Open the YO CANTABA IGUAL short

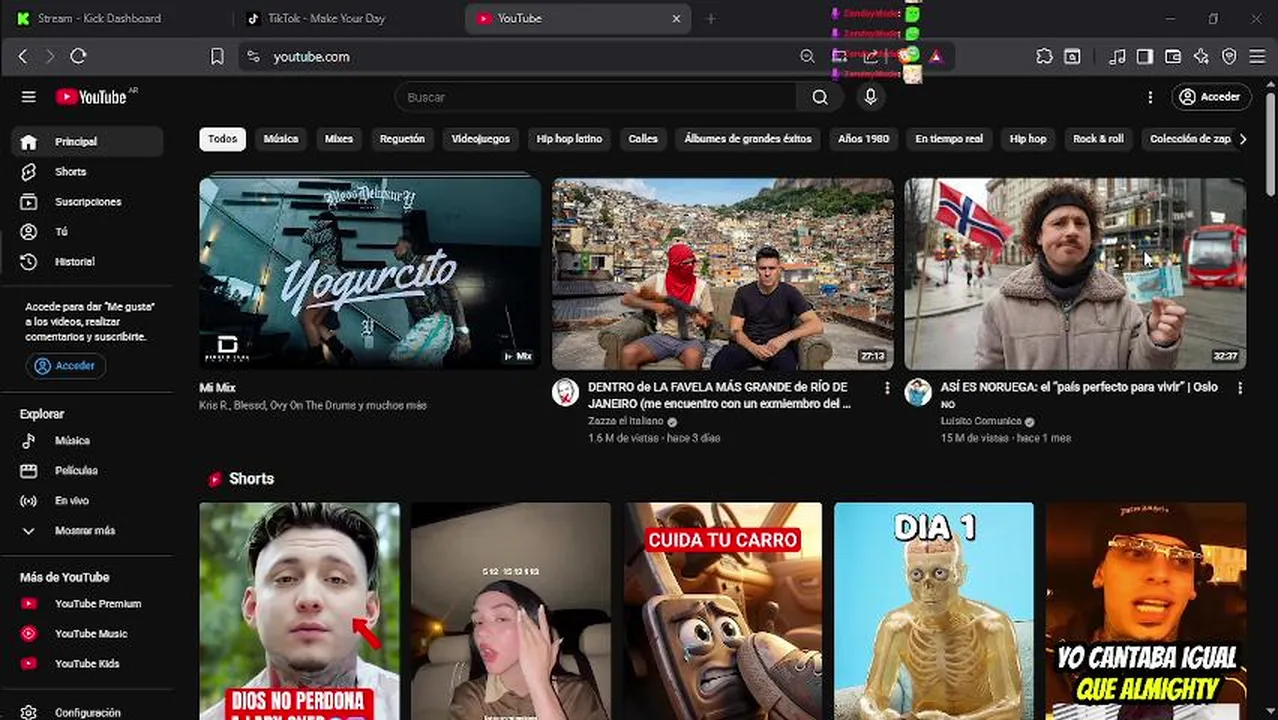click(x=1146, y=611)
